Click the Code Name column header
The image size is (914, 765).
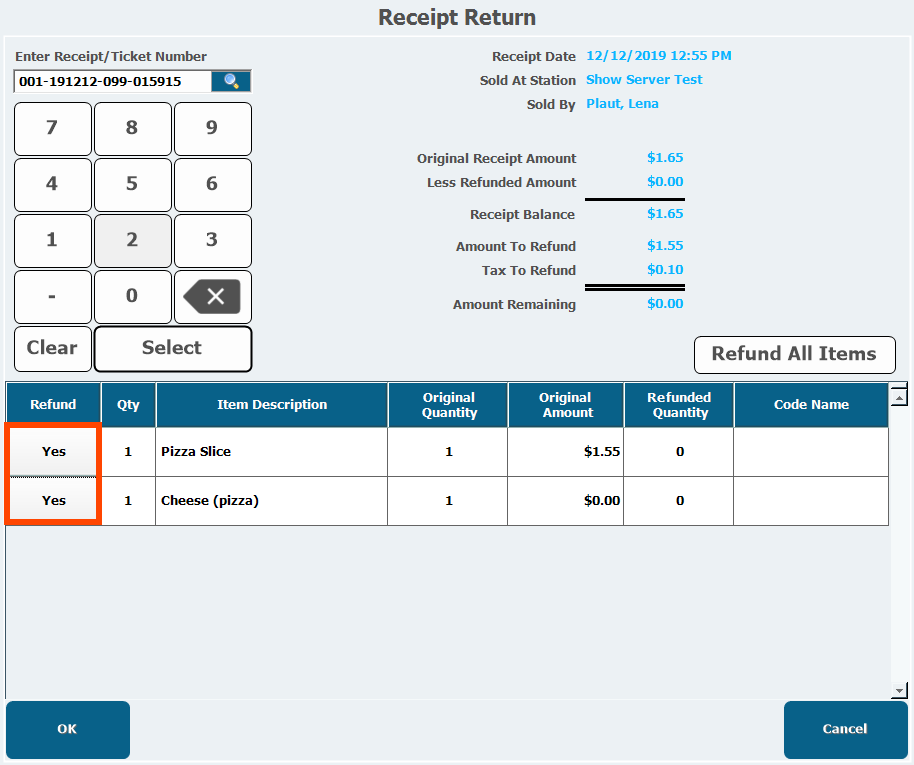click(811, 405)
